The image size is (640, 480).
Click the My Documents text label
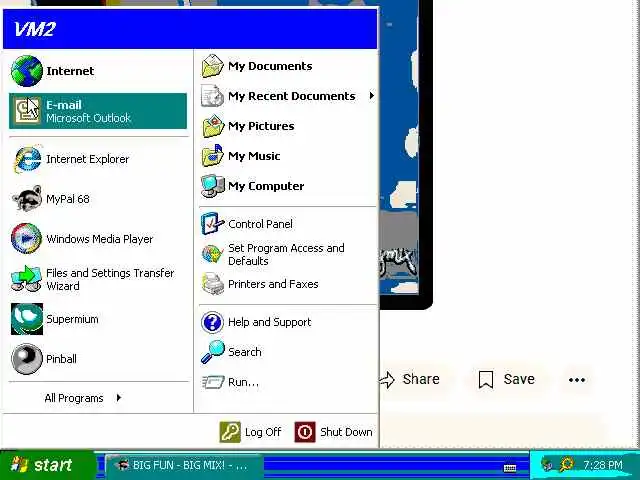pyautogui.click(x=270, y=66)
